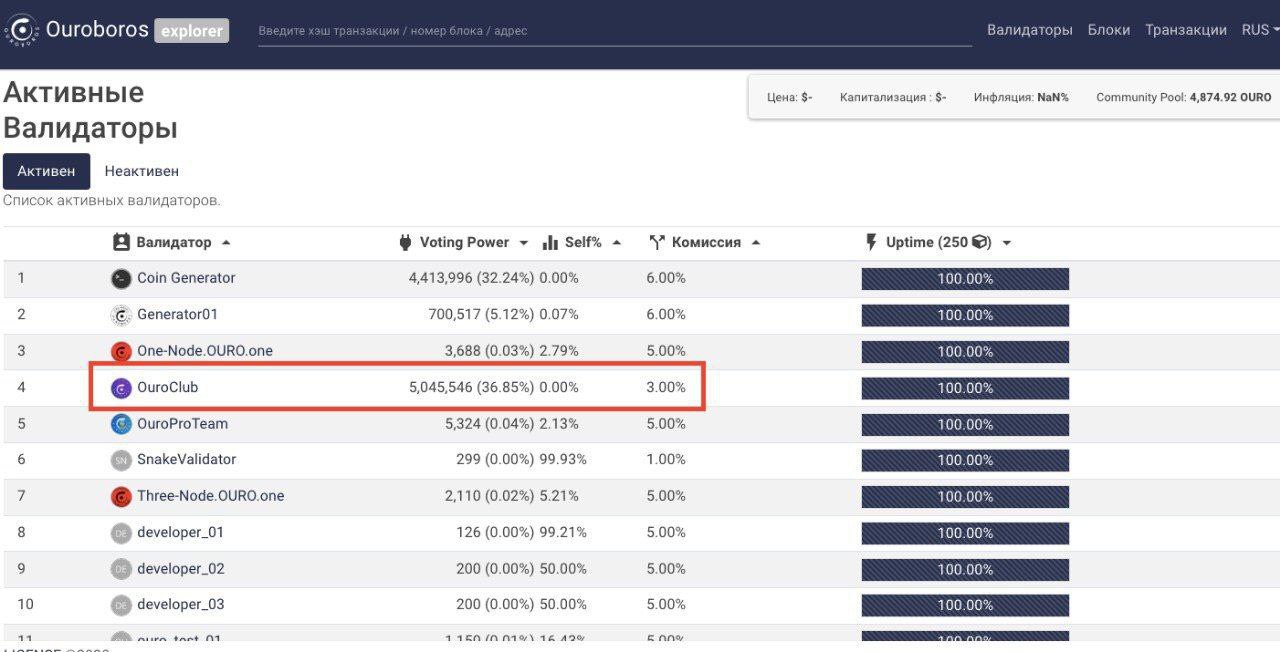The height and width of the screenshot is (652, 1280).
Task: Click the Coin Generator uptime bar
Action: tap(965, 279)
